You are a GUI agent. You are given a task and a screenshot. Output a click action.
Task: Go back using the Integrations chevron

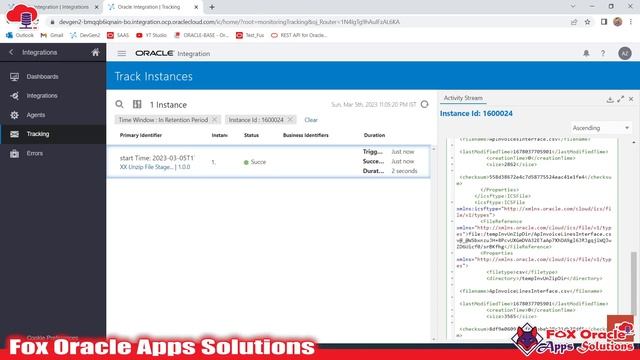[x=11, y=52]
